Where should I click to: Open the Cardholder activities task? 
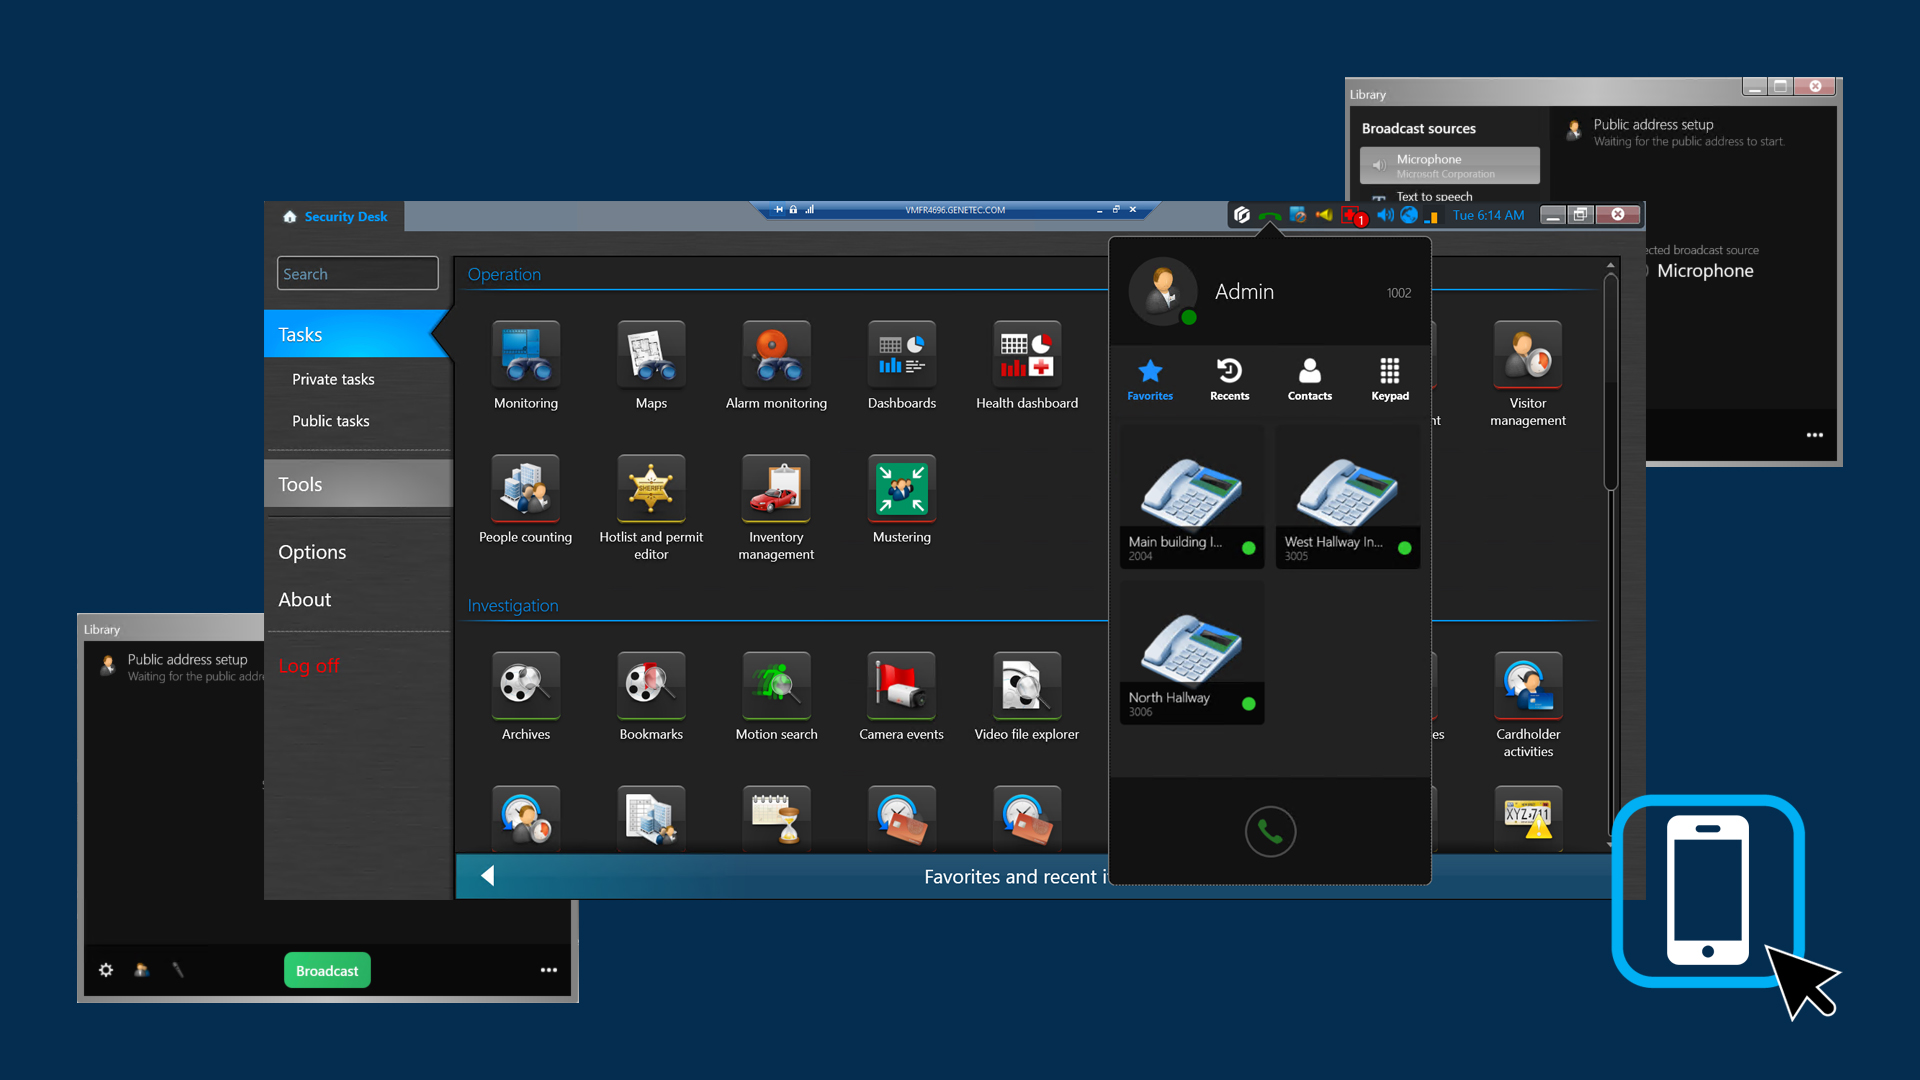(x=1527, y=687)
